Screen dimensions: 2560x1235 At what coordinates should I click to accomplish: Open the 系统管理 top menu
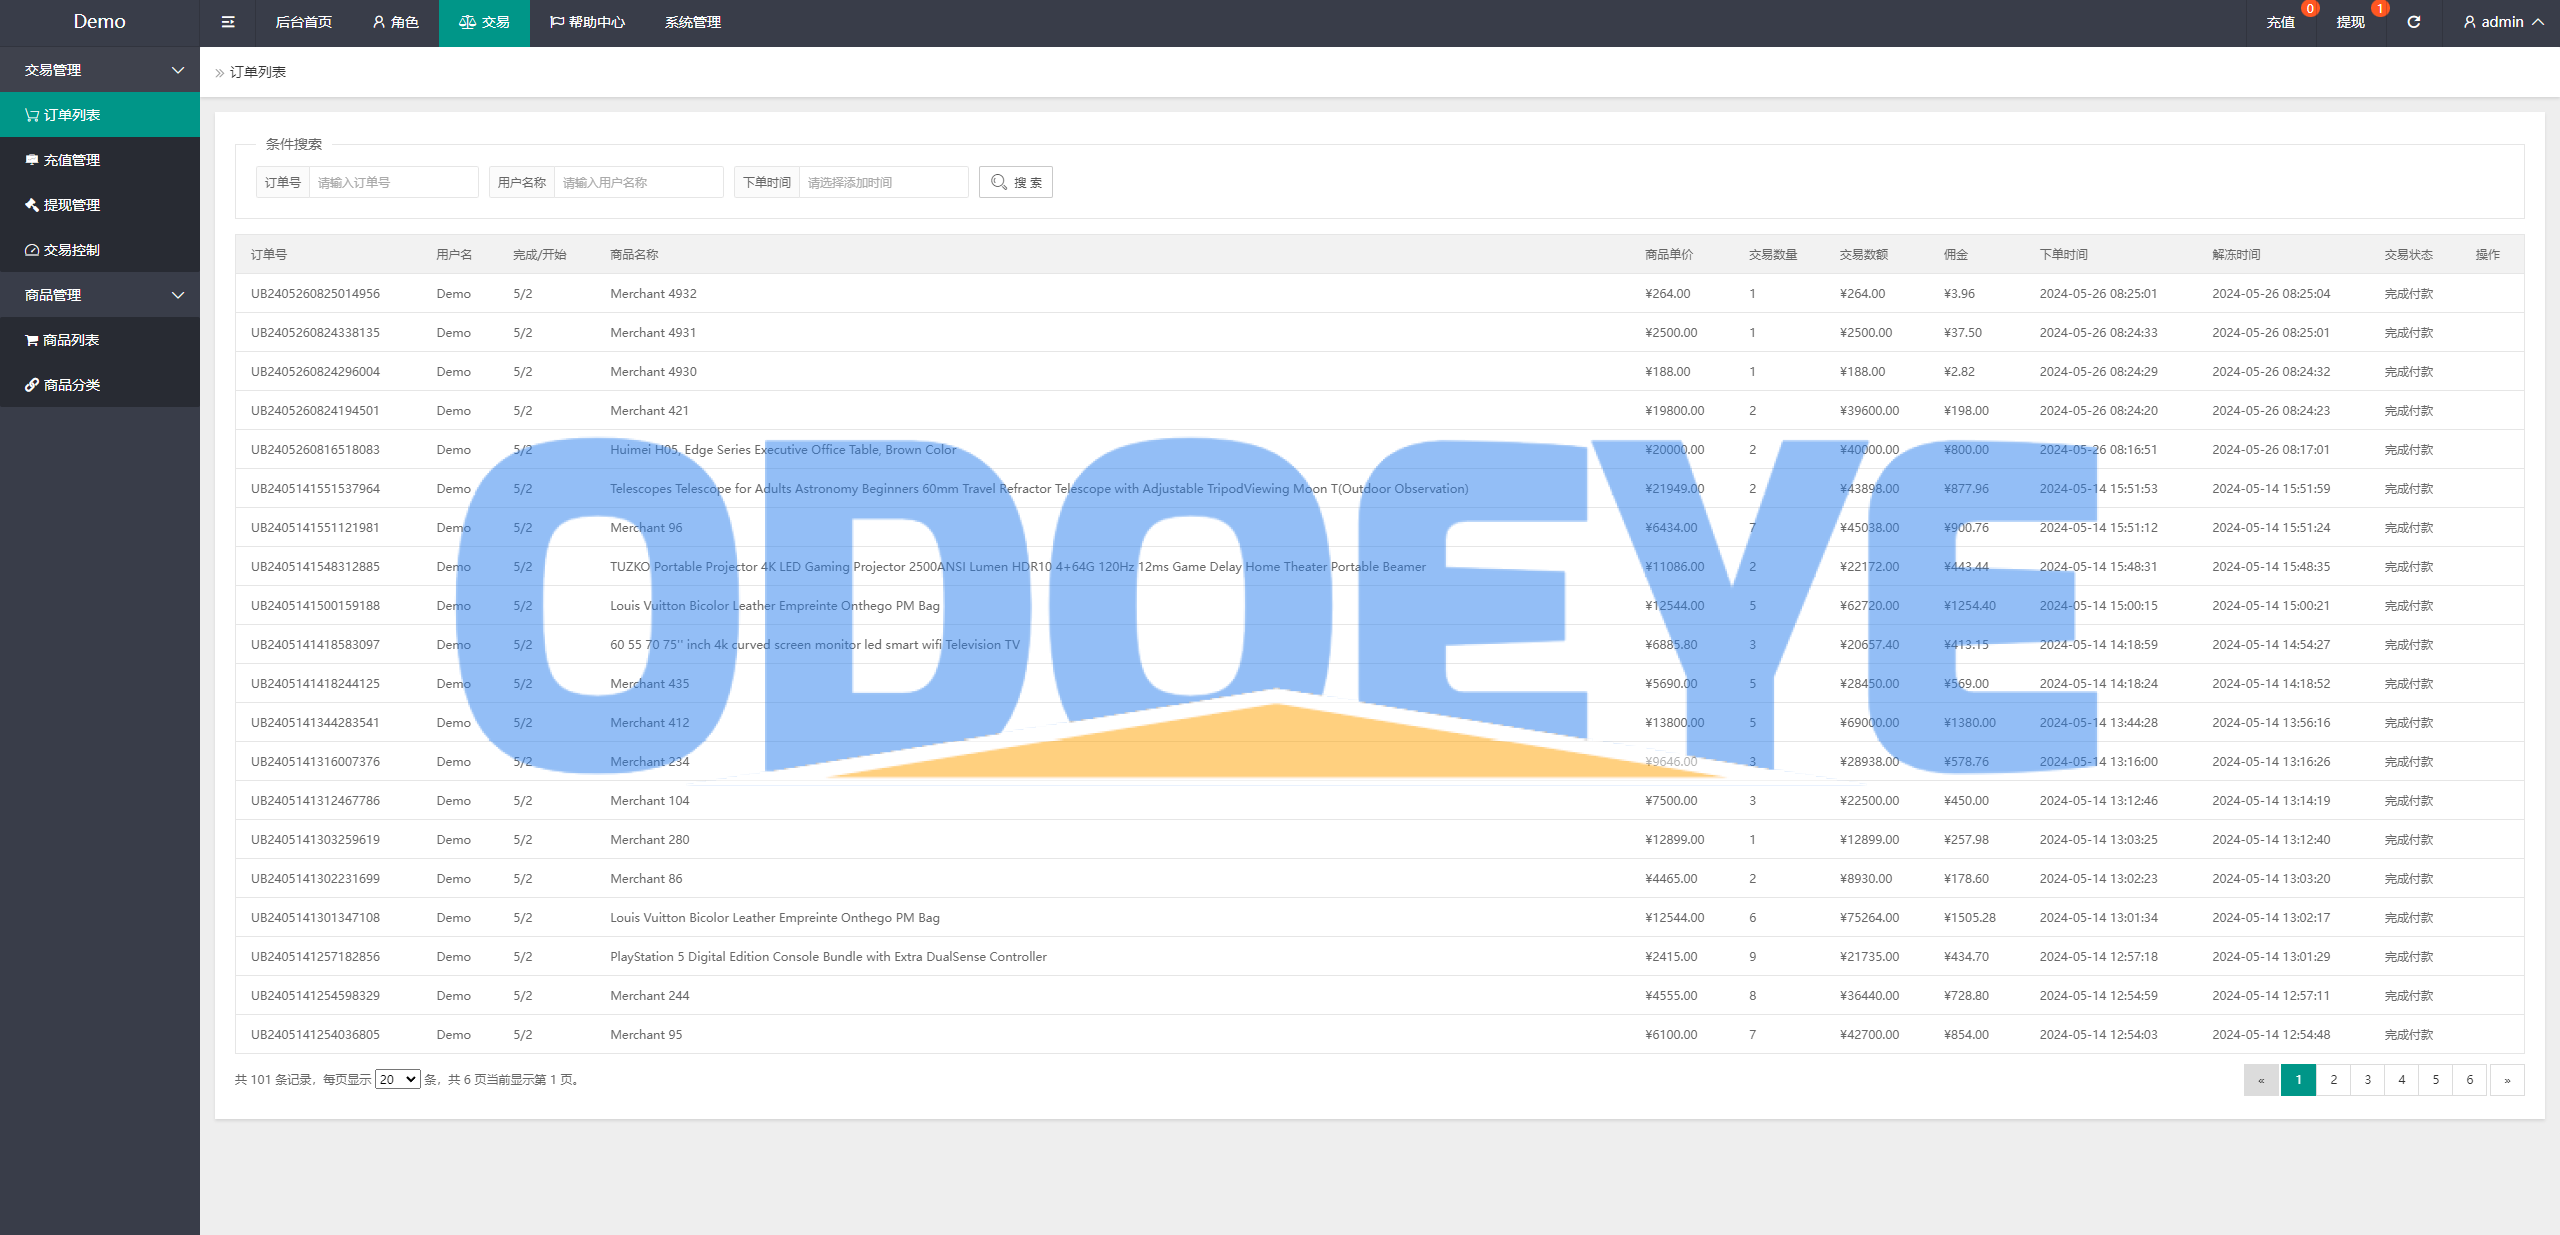pyautogui.click(x=693, y=22)
